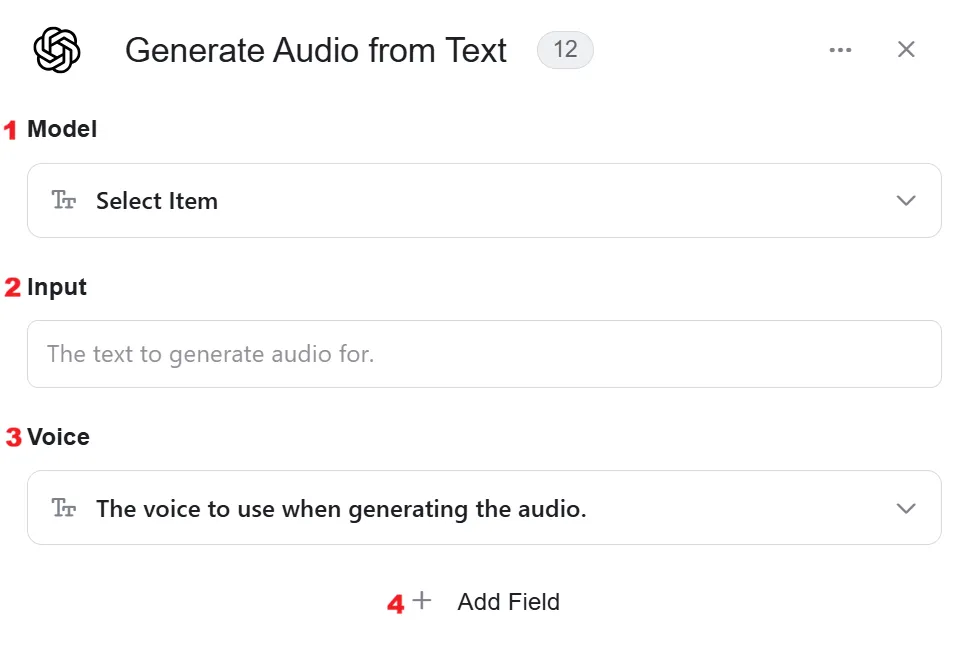Click the text-type icon in Model field
962x654 pixels.
coord(63,200)
